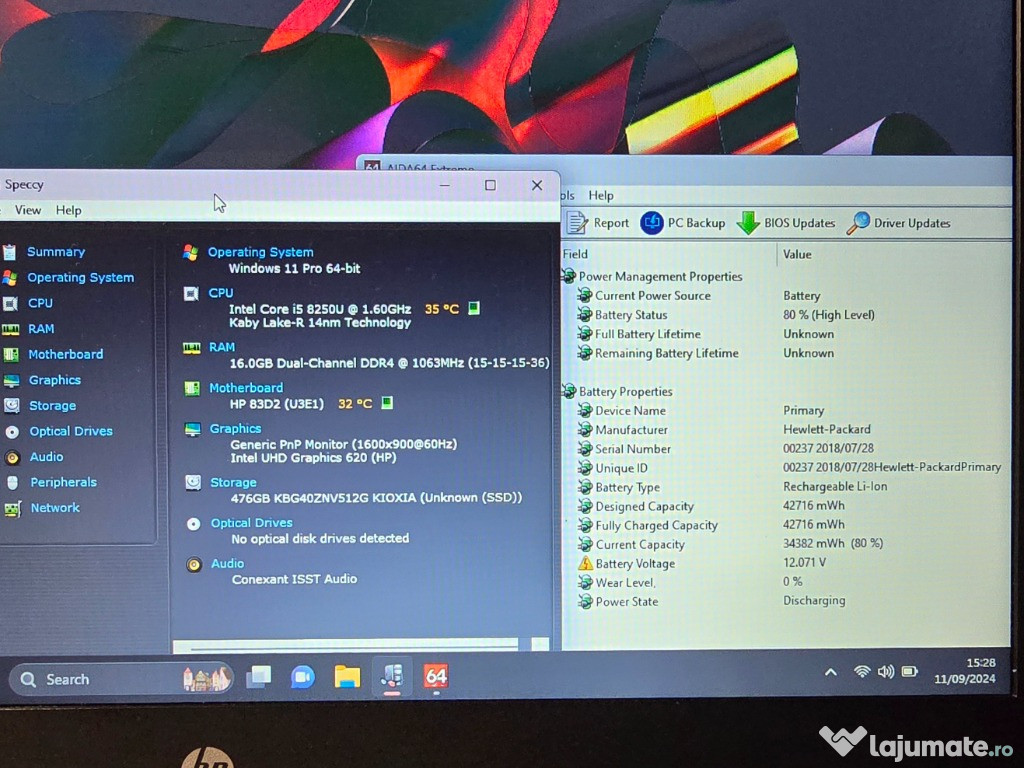The image size is (1024, 768).
Task: Click Optical Drives heading in summary panel
Action: pyautogui.click(x=251, y=523)
